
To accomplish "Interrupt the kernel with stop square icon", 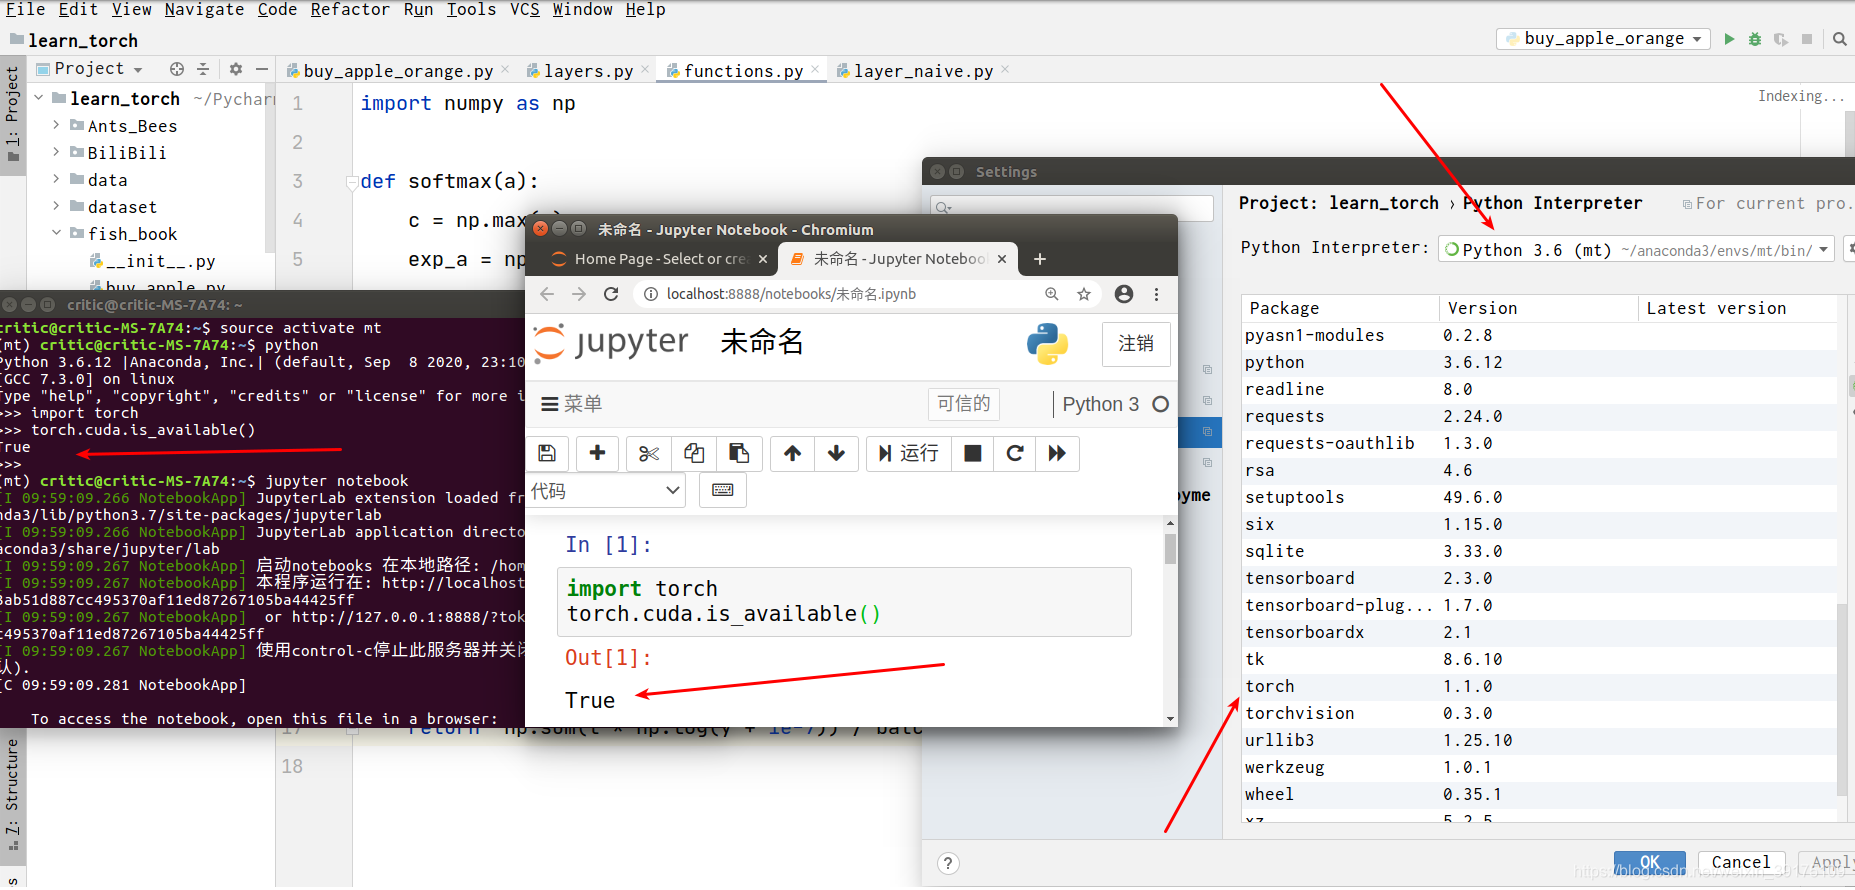I will click(x=972, y=453).
